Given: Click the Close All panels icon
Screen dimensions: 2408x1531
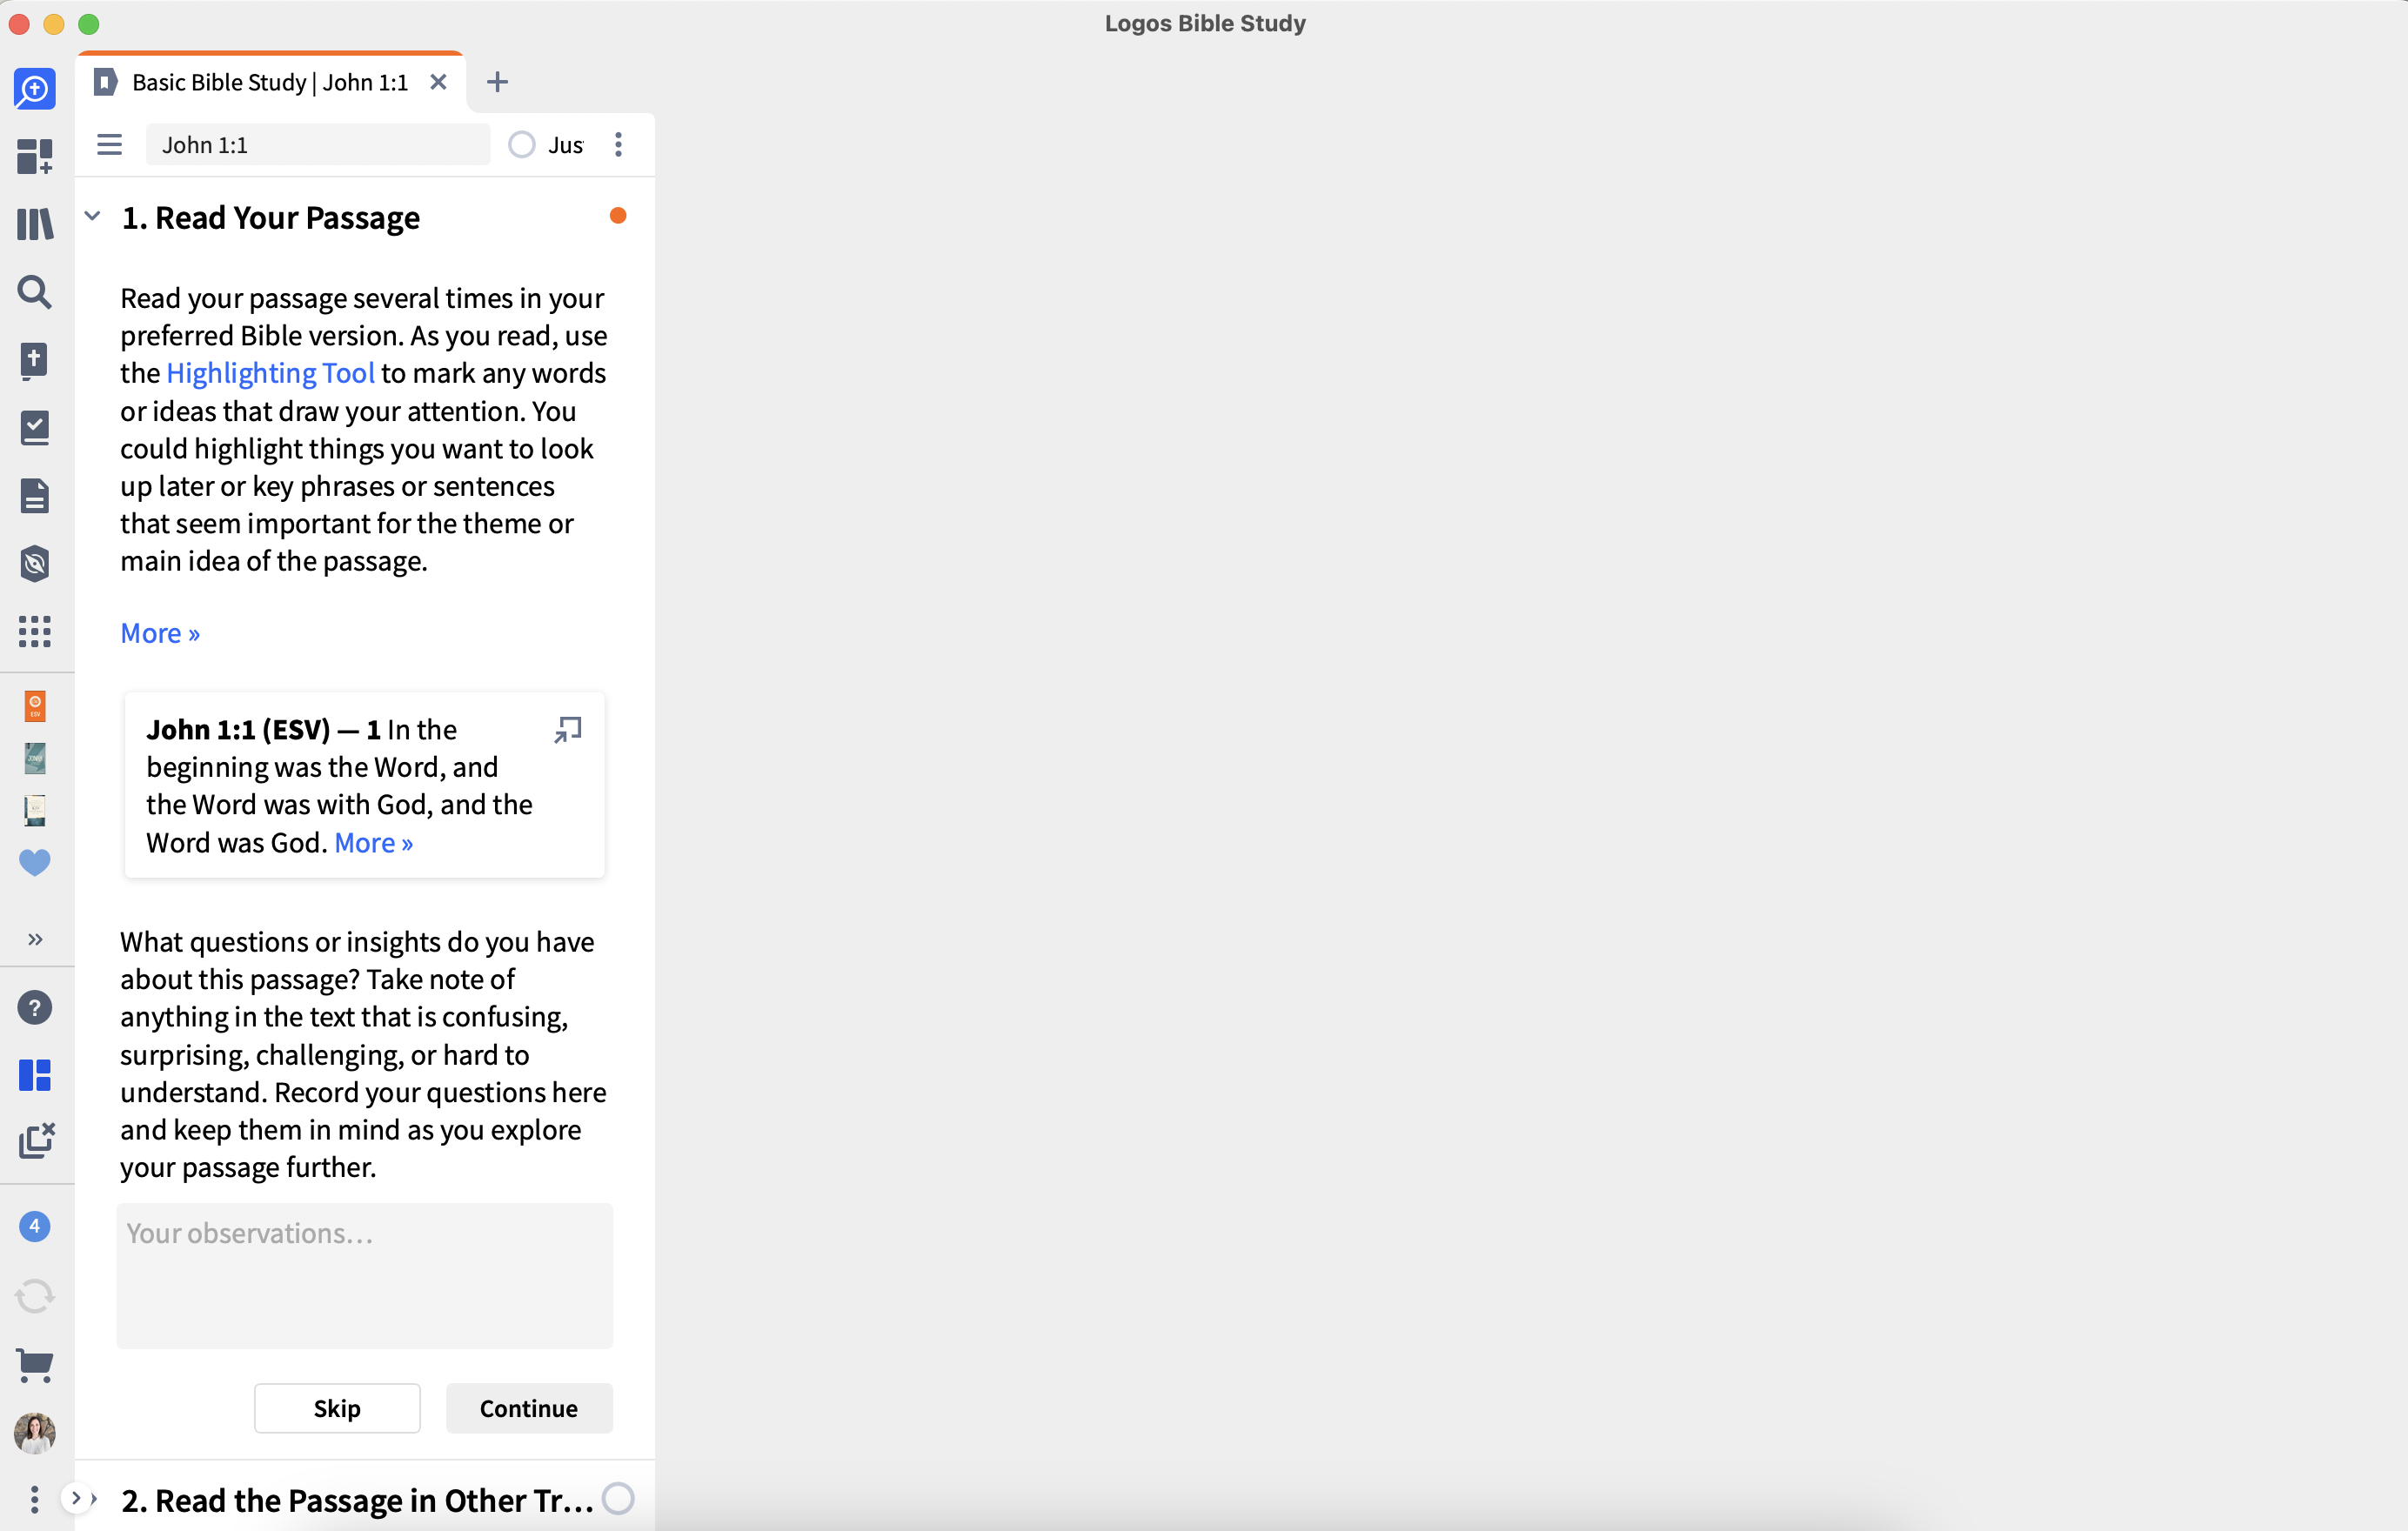Looking at the screenshot, I should pyautogui.click(x=36, y=1141).
